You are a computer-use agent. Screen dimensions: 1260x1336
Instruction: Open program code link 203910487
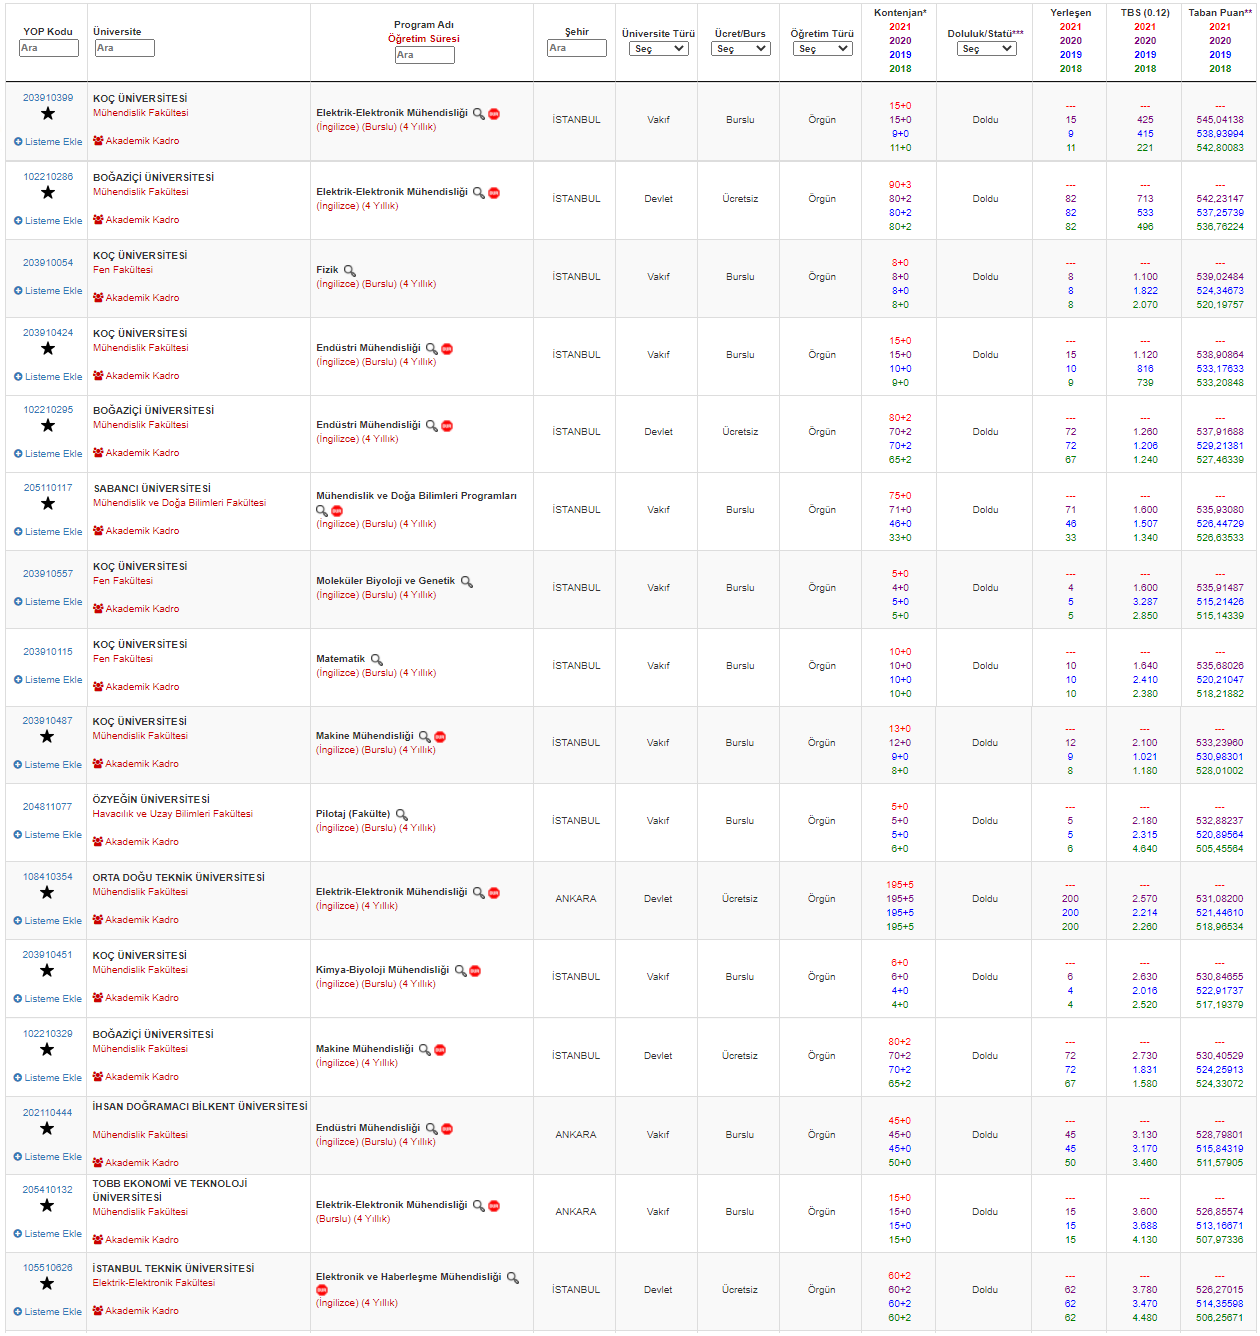[48, 721]
